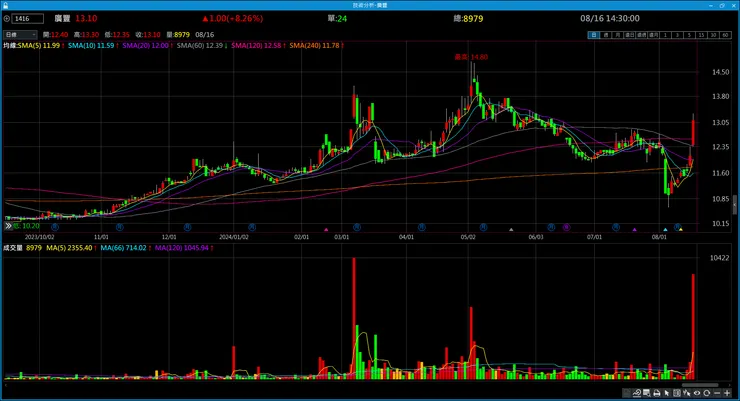The image size is (740, 401).
Task: Click the gray triangle marker before 06/03
Action: click(511, 230)
